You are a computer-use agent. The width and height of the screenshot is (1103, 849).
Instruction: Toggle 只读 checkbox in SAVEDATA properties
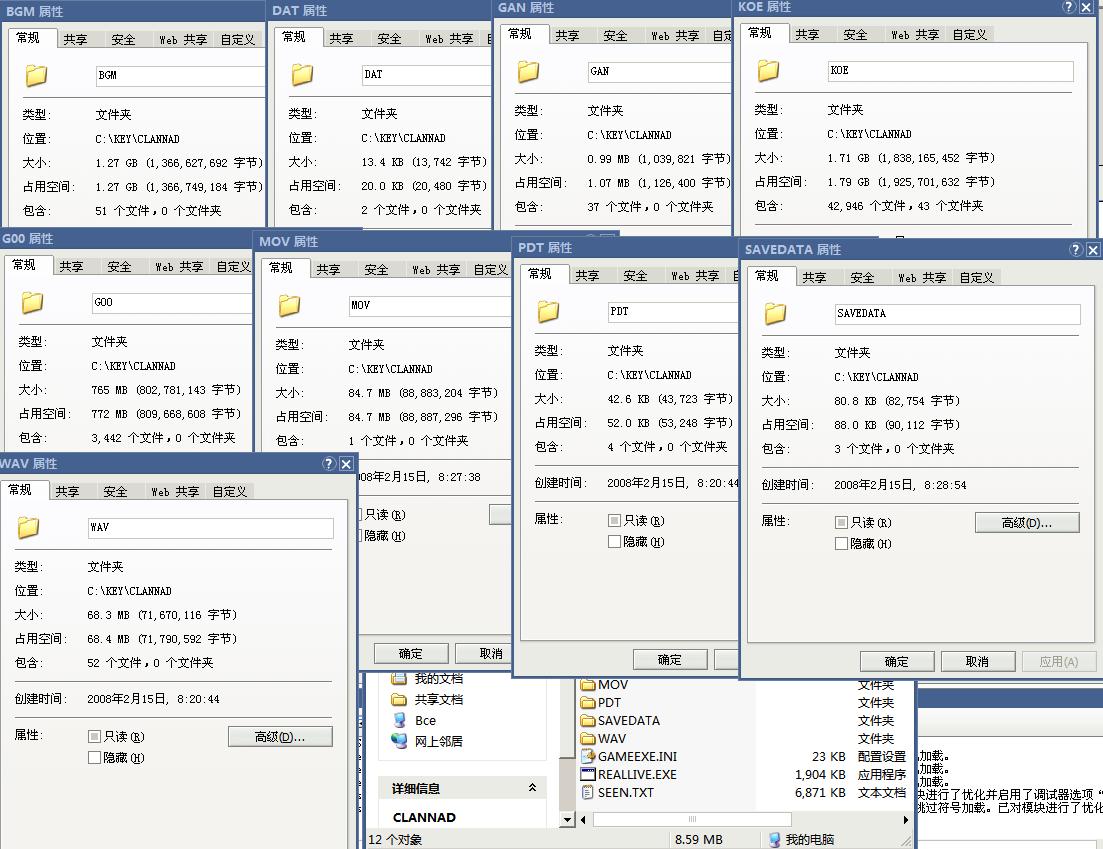(x=841, y=523)
